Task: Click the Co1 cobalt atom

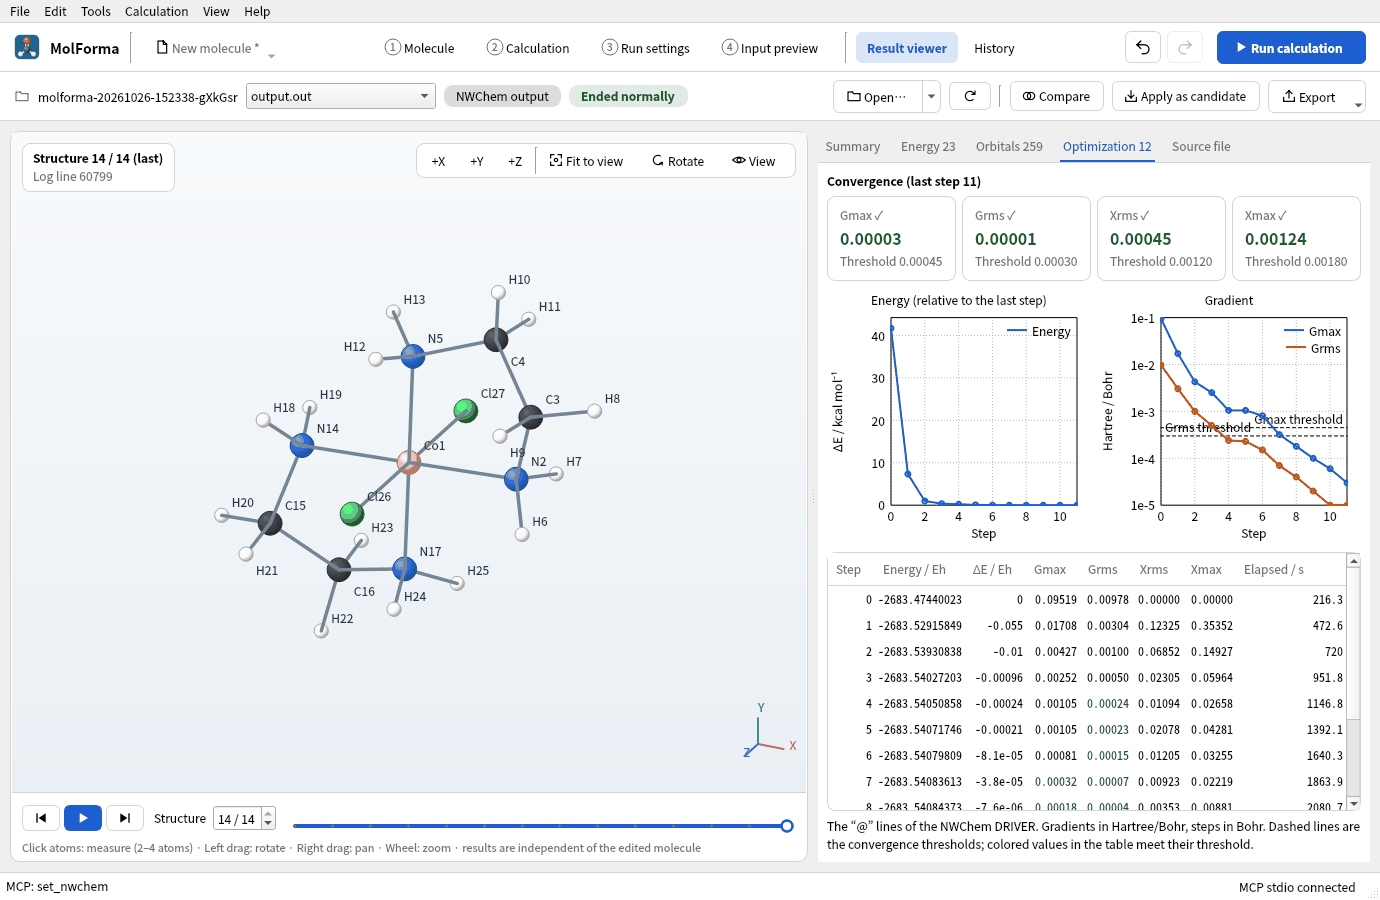Action: pos(409,462)
